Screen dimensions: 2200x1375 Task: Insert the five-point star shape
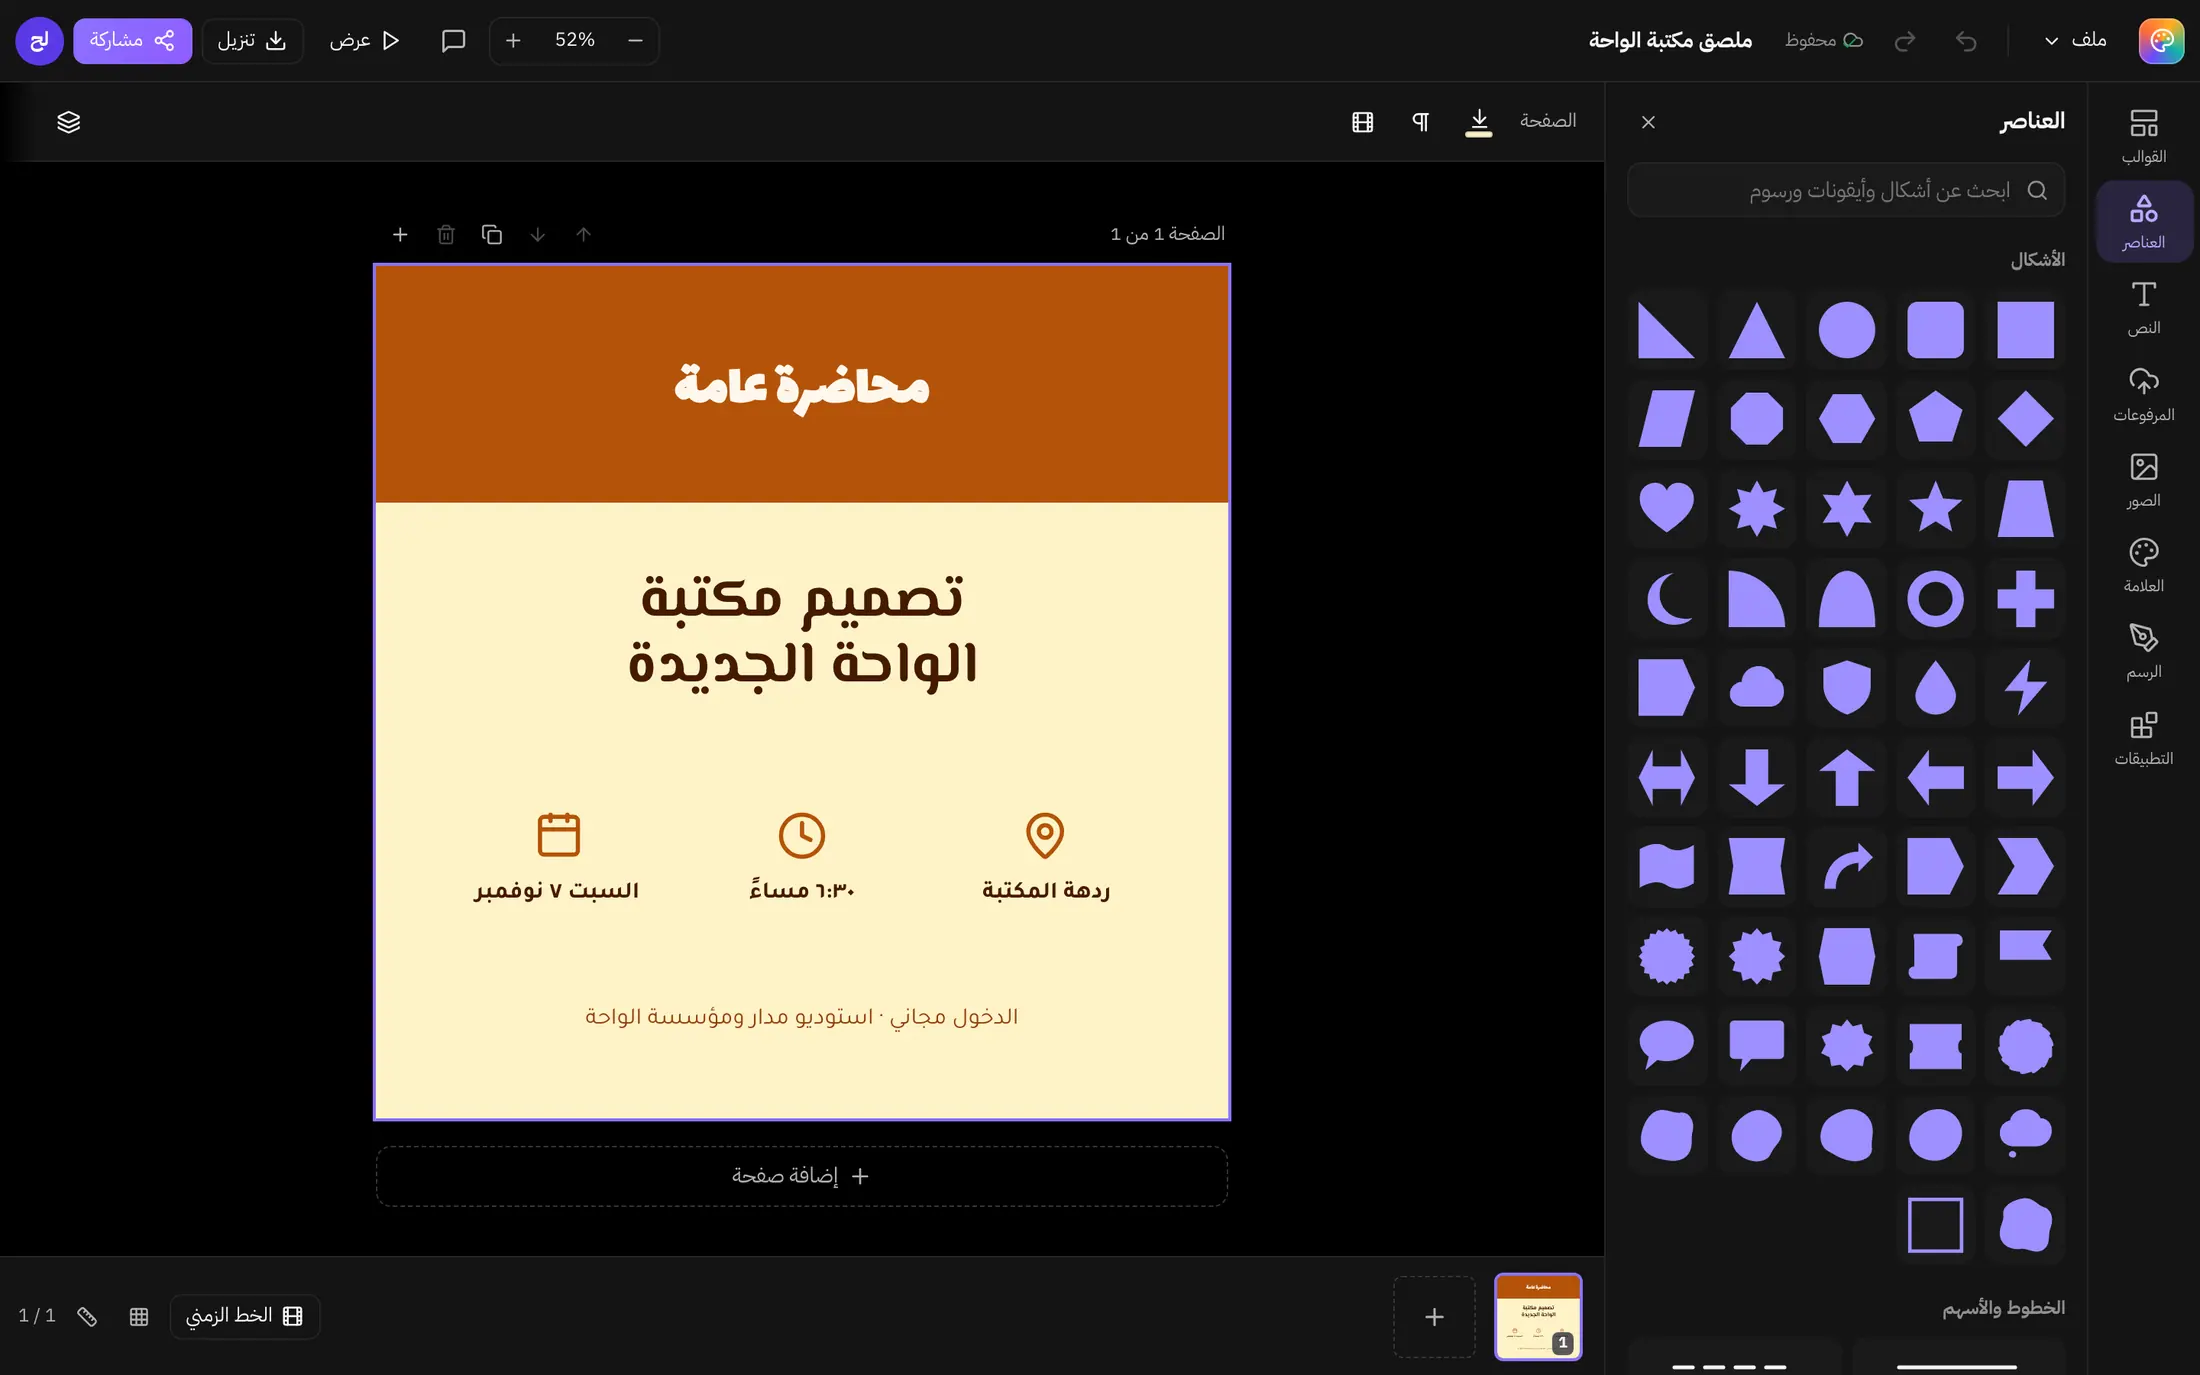[x=1935, y=508]
